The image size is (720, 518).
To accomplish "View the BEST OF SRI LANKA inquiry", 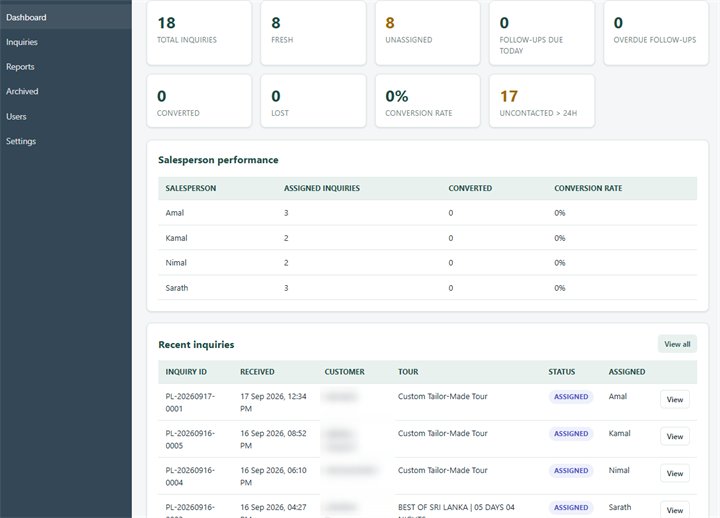I will coord(675,510).
